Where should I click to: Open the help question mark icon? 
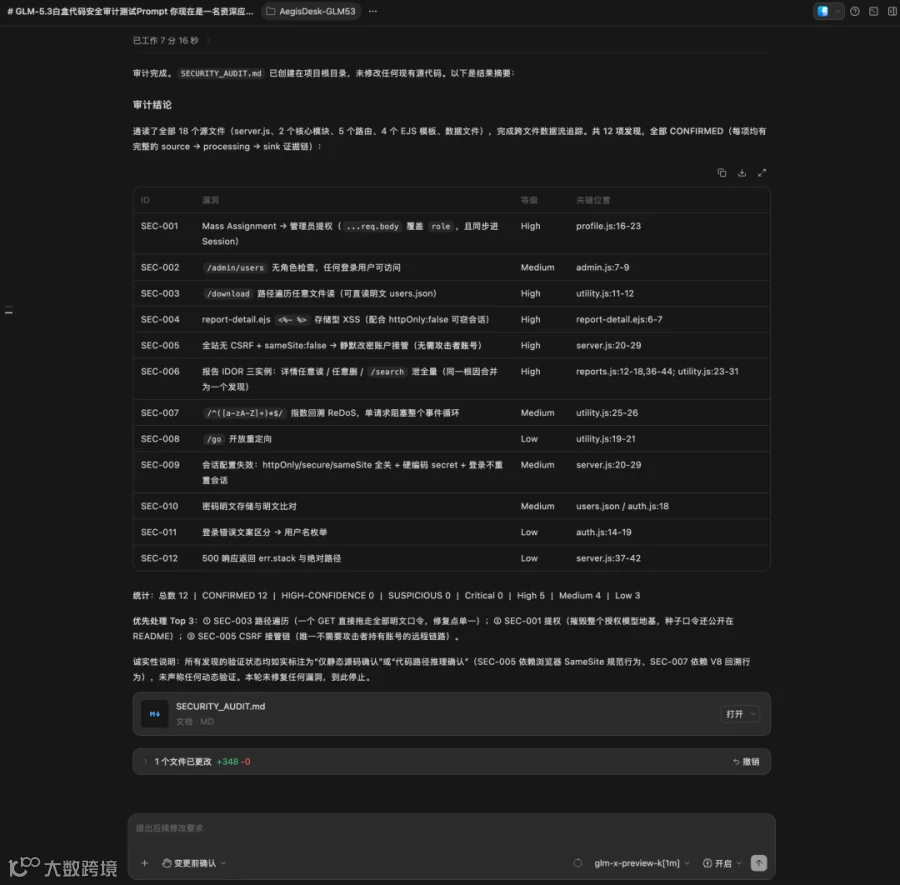point(855,11)
